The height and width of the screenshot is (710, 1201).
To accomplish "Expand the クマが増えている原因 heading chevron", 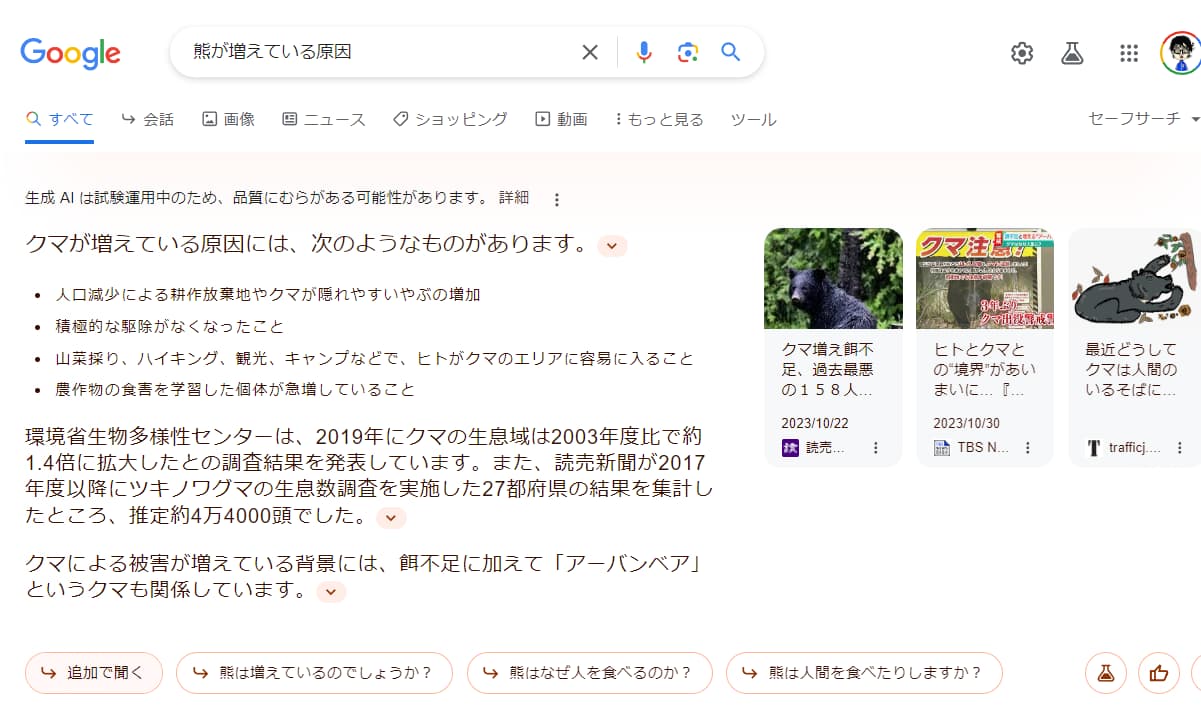I will 612,245.
